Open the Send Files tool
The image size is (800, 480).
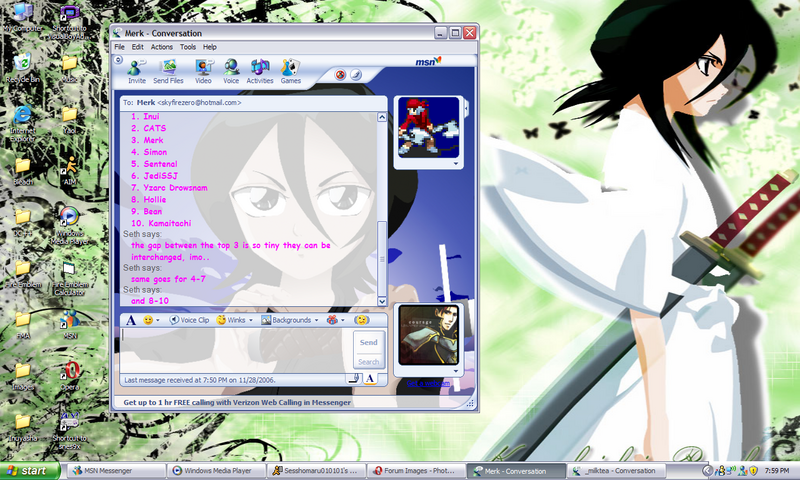(x=168, y=71)
